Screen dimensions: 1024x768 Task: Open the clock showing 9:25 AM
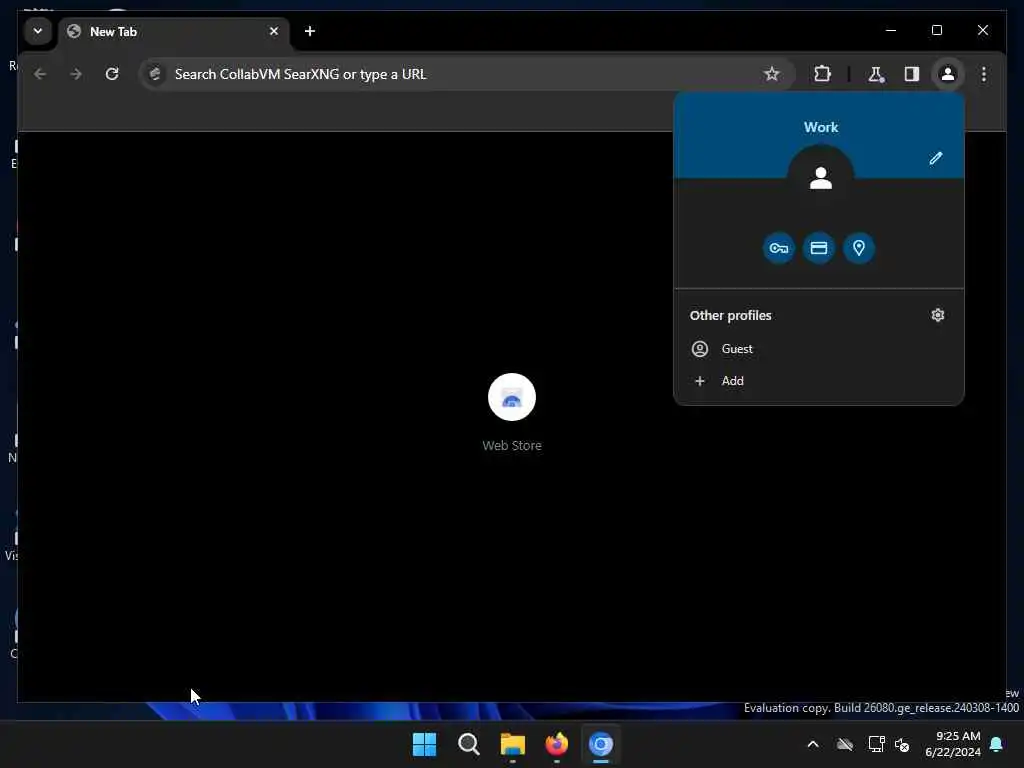(x=953, y=744)
